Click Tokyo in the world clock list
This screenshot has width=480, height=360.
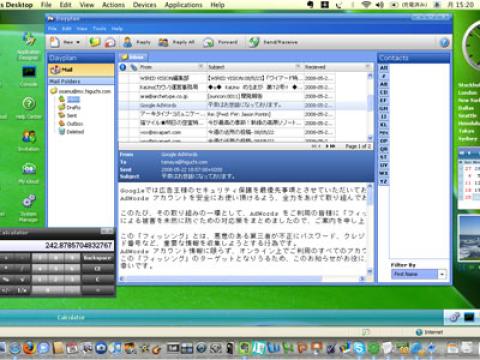(x=466, y=131)
